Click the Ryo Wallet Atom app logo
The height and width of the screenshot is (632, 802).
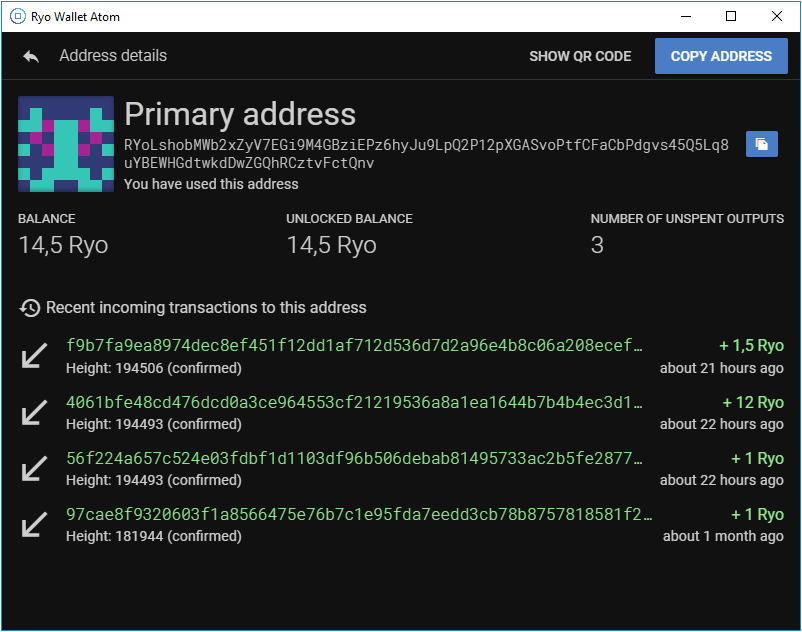[x=17, y=16]
